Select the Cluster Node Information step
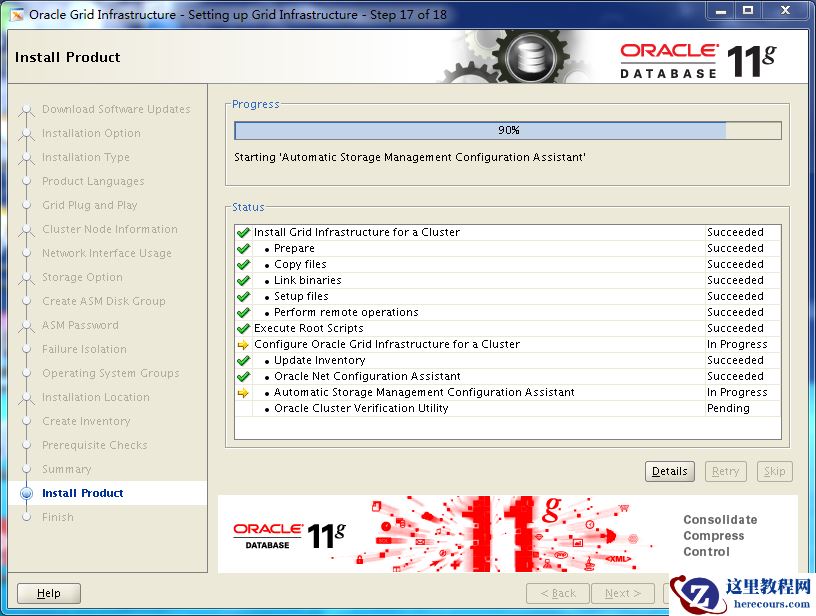Image resolution: width=816 pixels, height=616 pixels. pos(110,229)
